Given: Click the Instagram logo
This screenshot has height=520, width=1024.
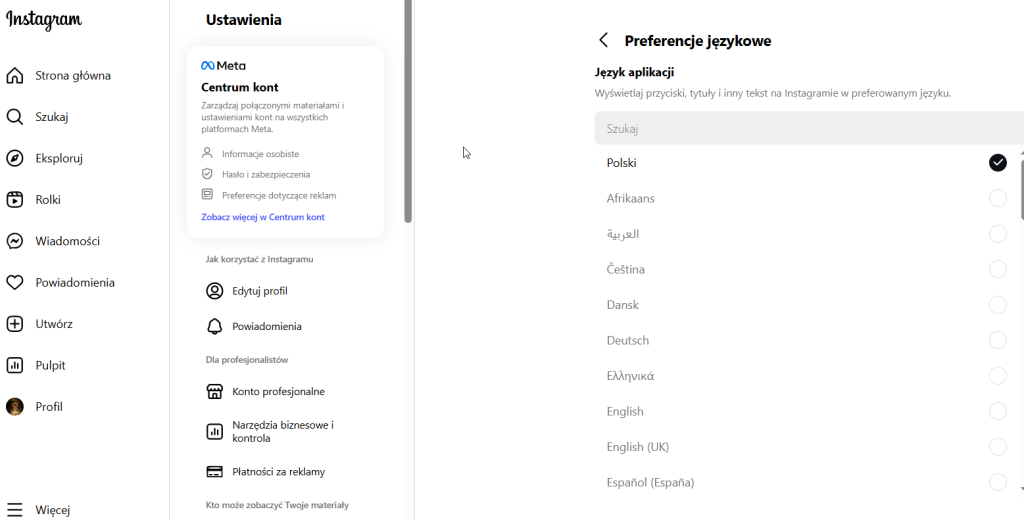Looking at the screenshot, I should pos(44,21).
